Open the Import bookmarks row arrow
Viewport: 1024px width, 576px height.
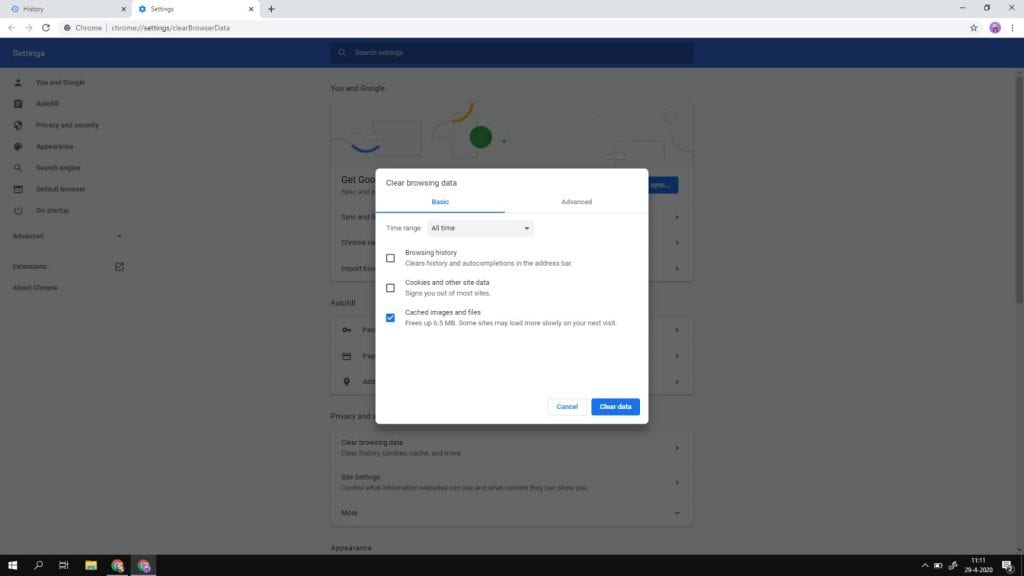(677, 269)
